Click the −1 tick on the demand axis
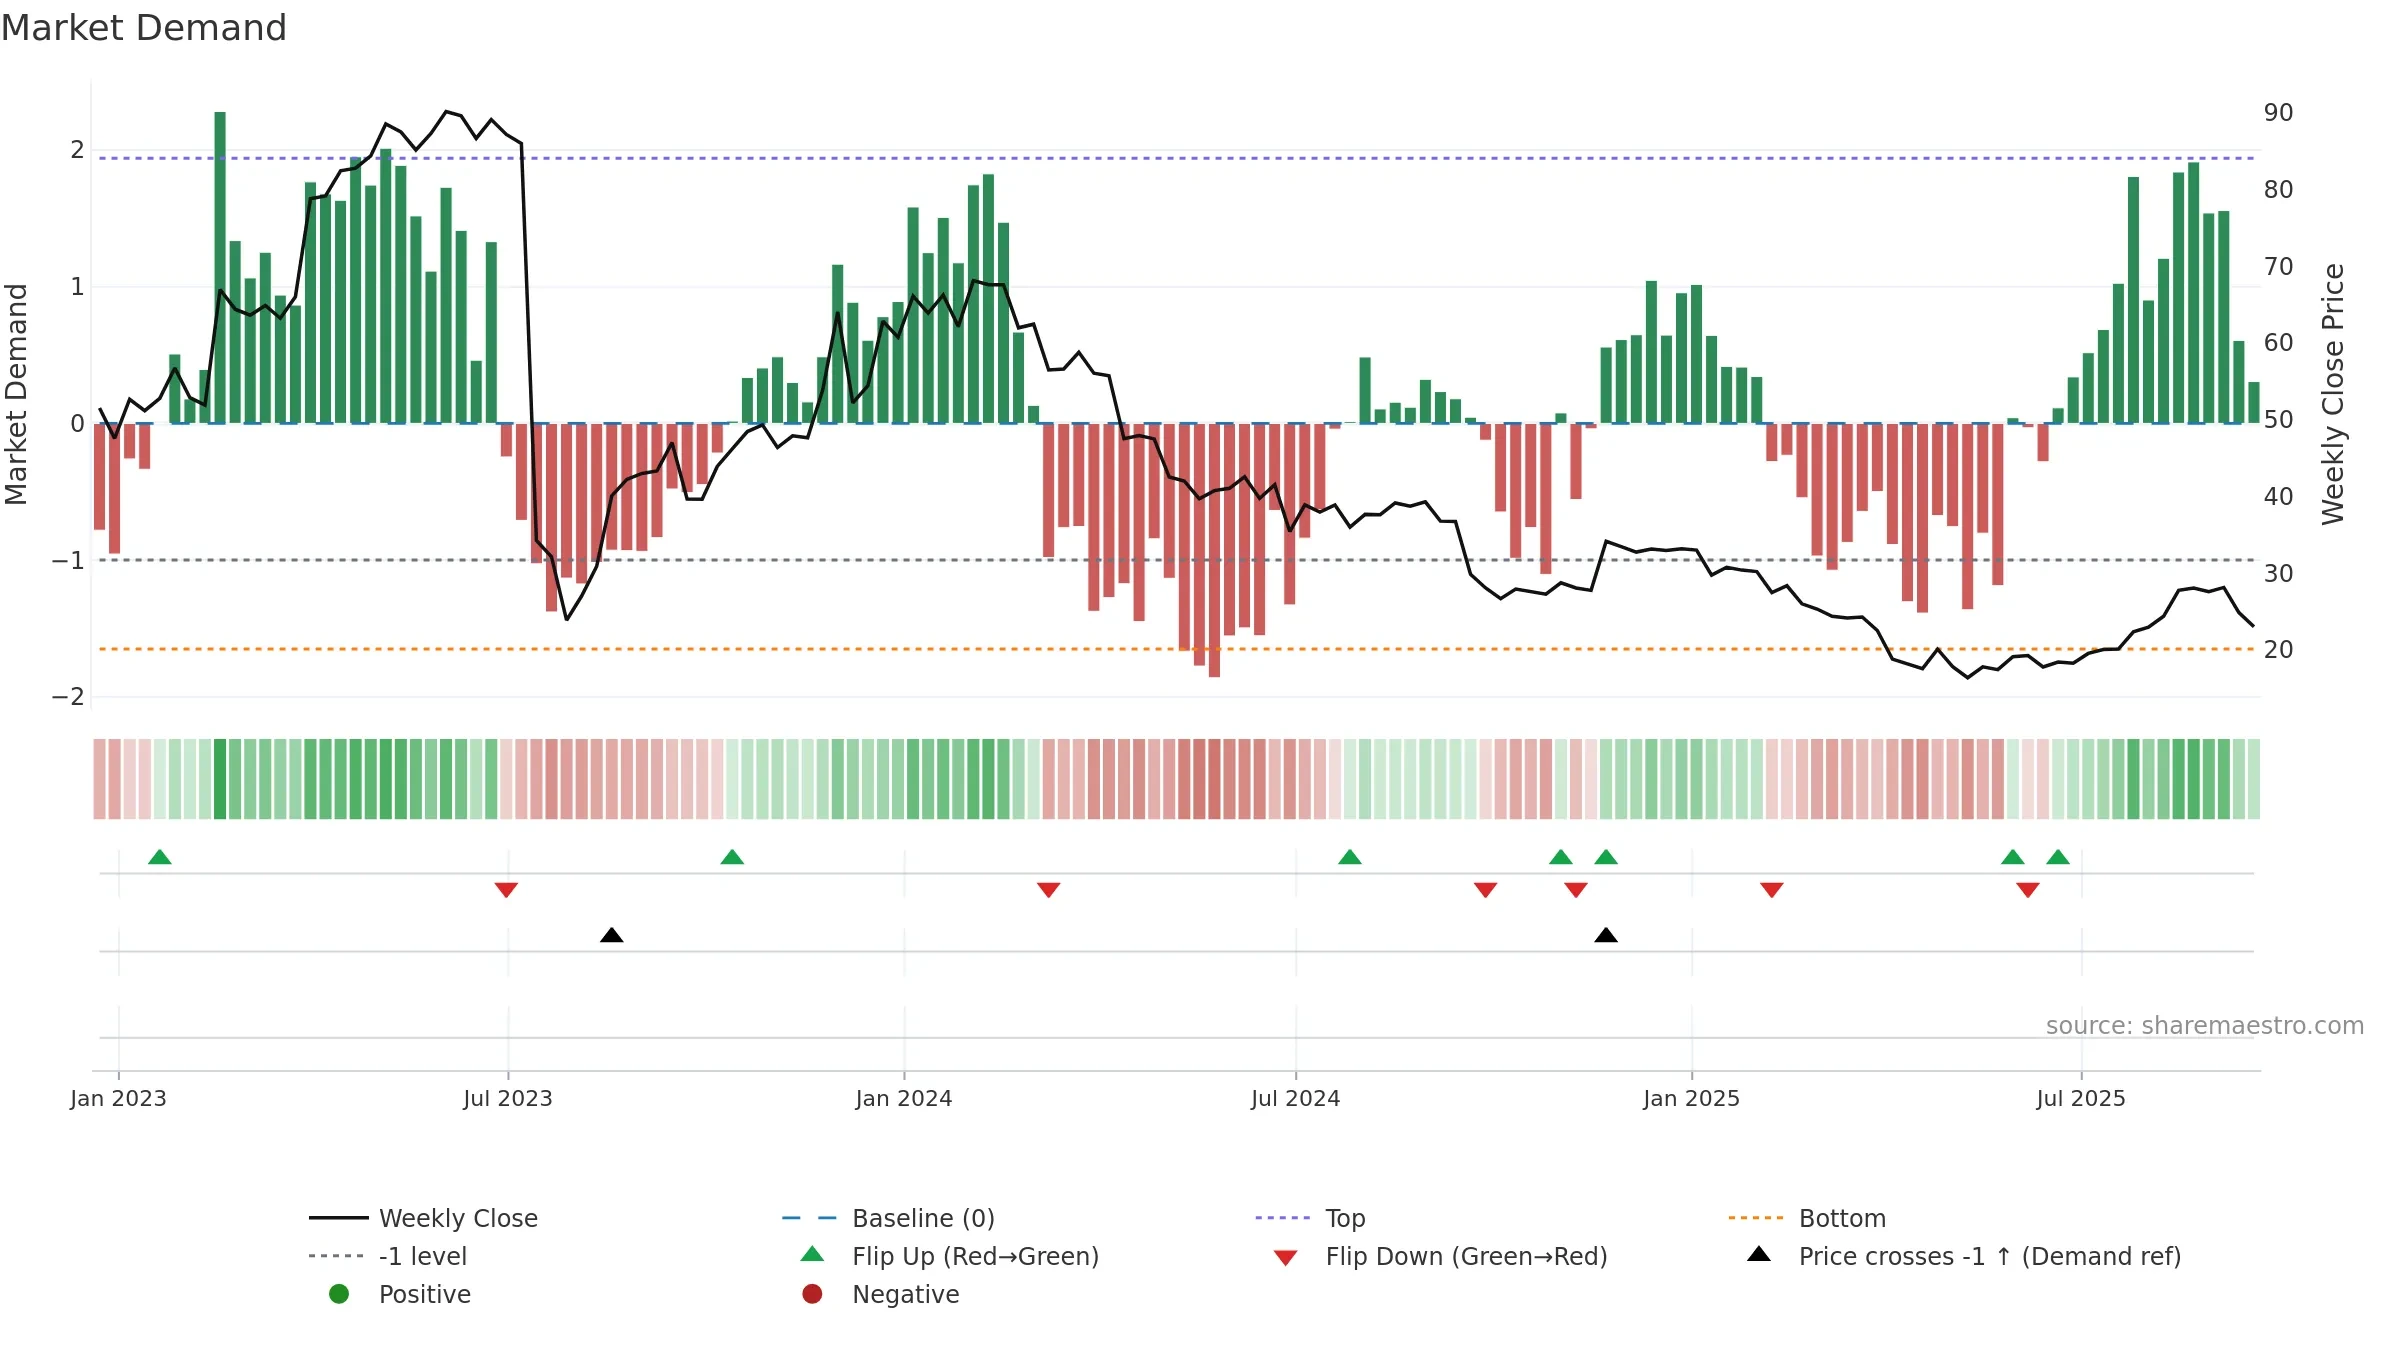This screenshot has height=1350, width=2400. pyautogui.click(x=68, y=560)
